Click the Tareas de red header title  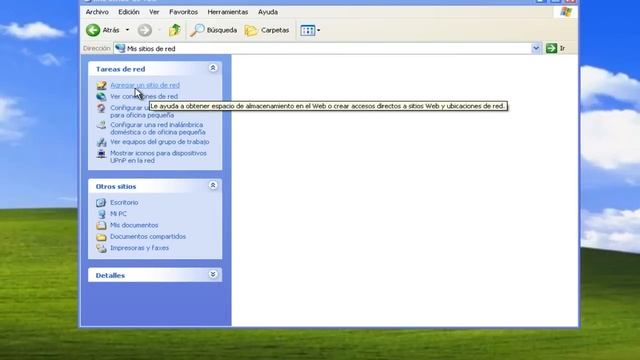120,69
